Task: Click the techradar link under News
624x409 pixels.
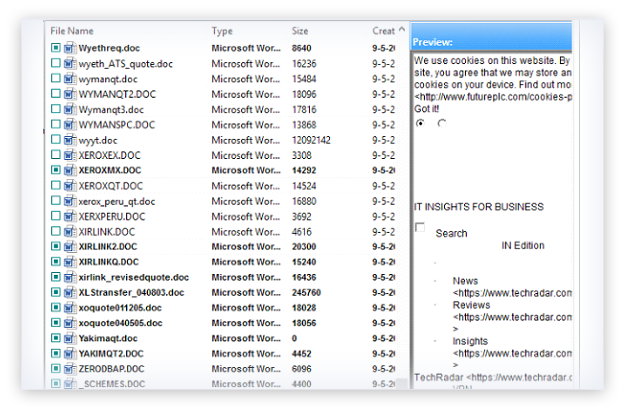Action: 512,293
